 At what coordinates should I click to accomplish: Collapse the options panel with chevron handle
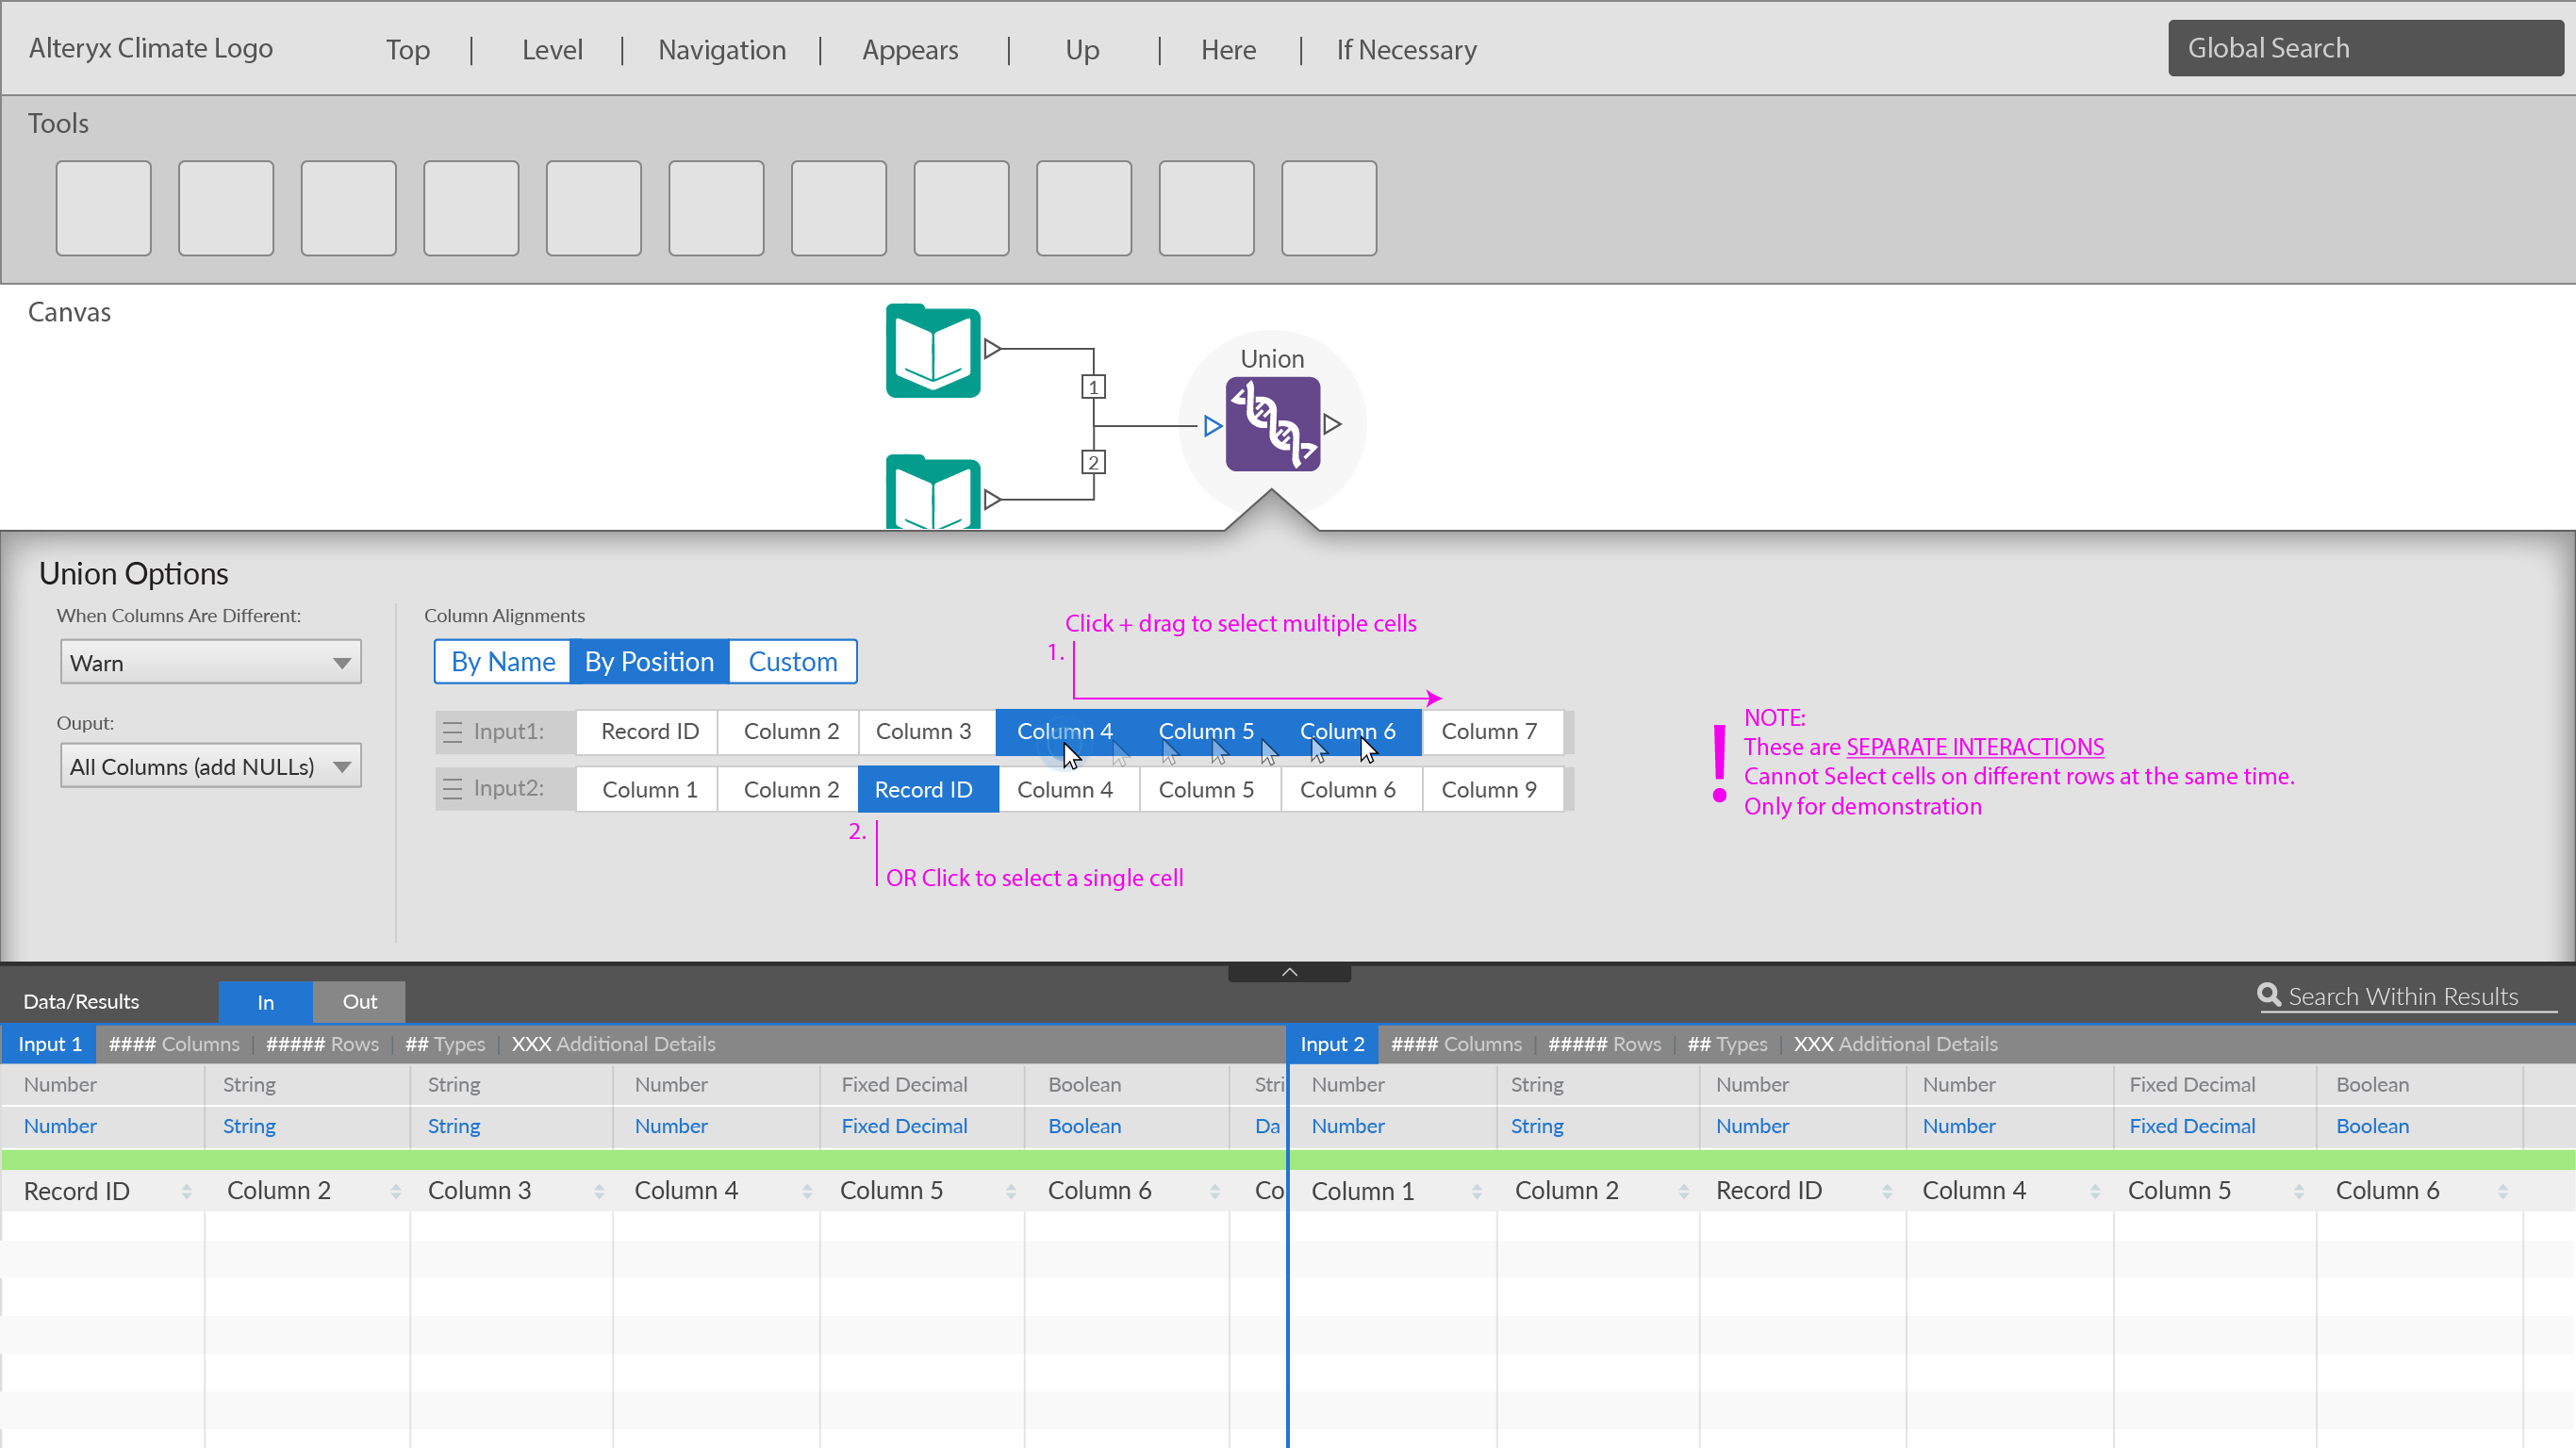coord(1289,972)
